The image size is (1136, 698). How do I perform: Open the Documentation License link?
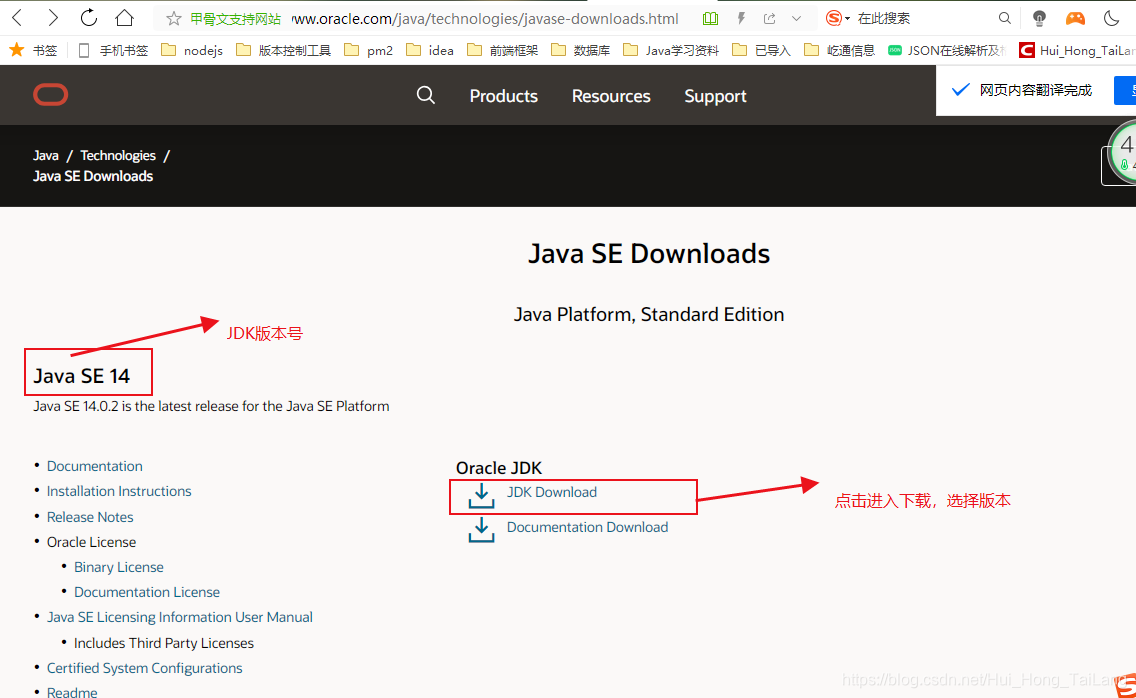(x=147, y=592)
